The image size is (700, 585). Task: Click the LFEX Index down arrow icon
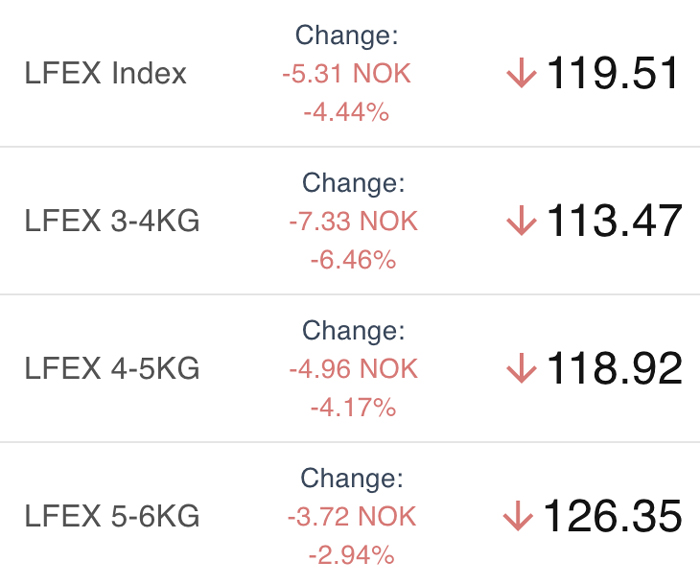(521, 73)
